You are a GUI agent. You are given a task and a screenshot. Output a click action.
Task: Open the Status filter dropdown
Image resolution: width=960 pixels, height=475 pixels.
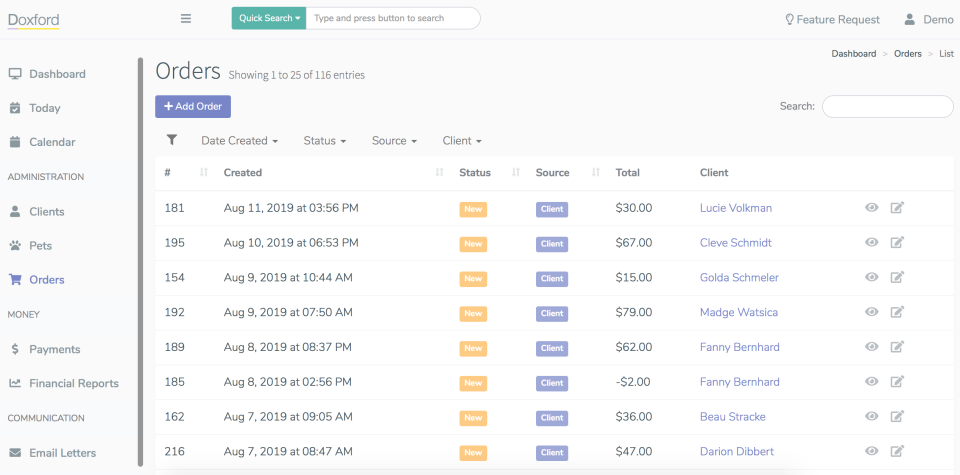point(324,141)
